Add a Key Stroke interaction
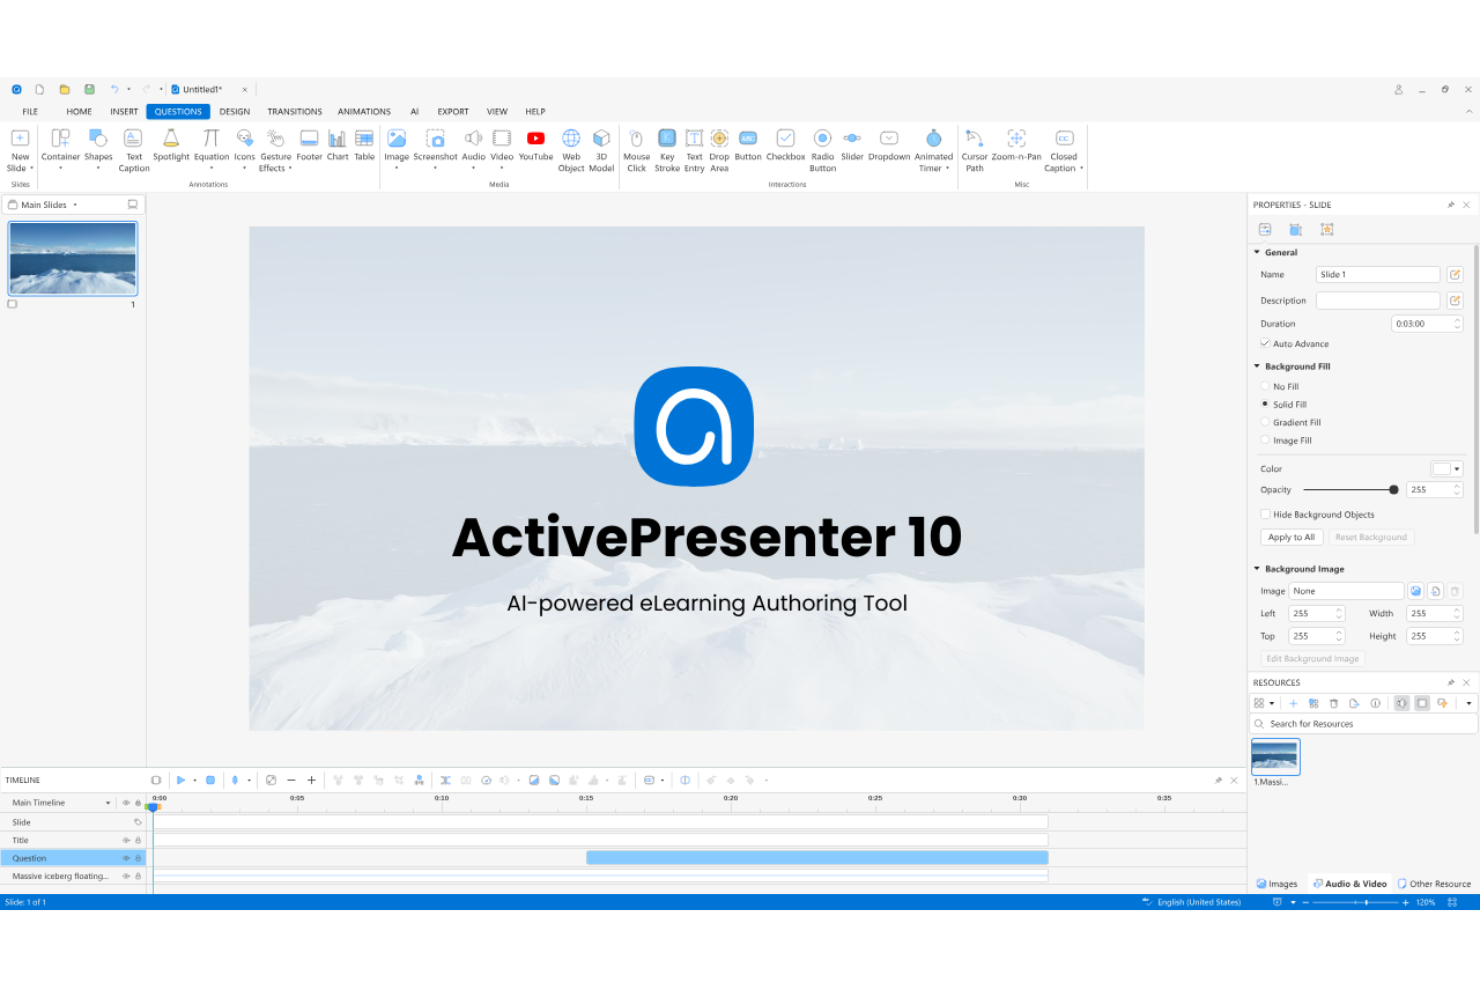 click(x=667, y=150)
